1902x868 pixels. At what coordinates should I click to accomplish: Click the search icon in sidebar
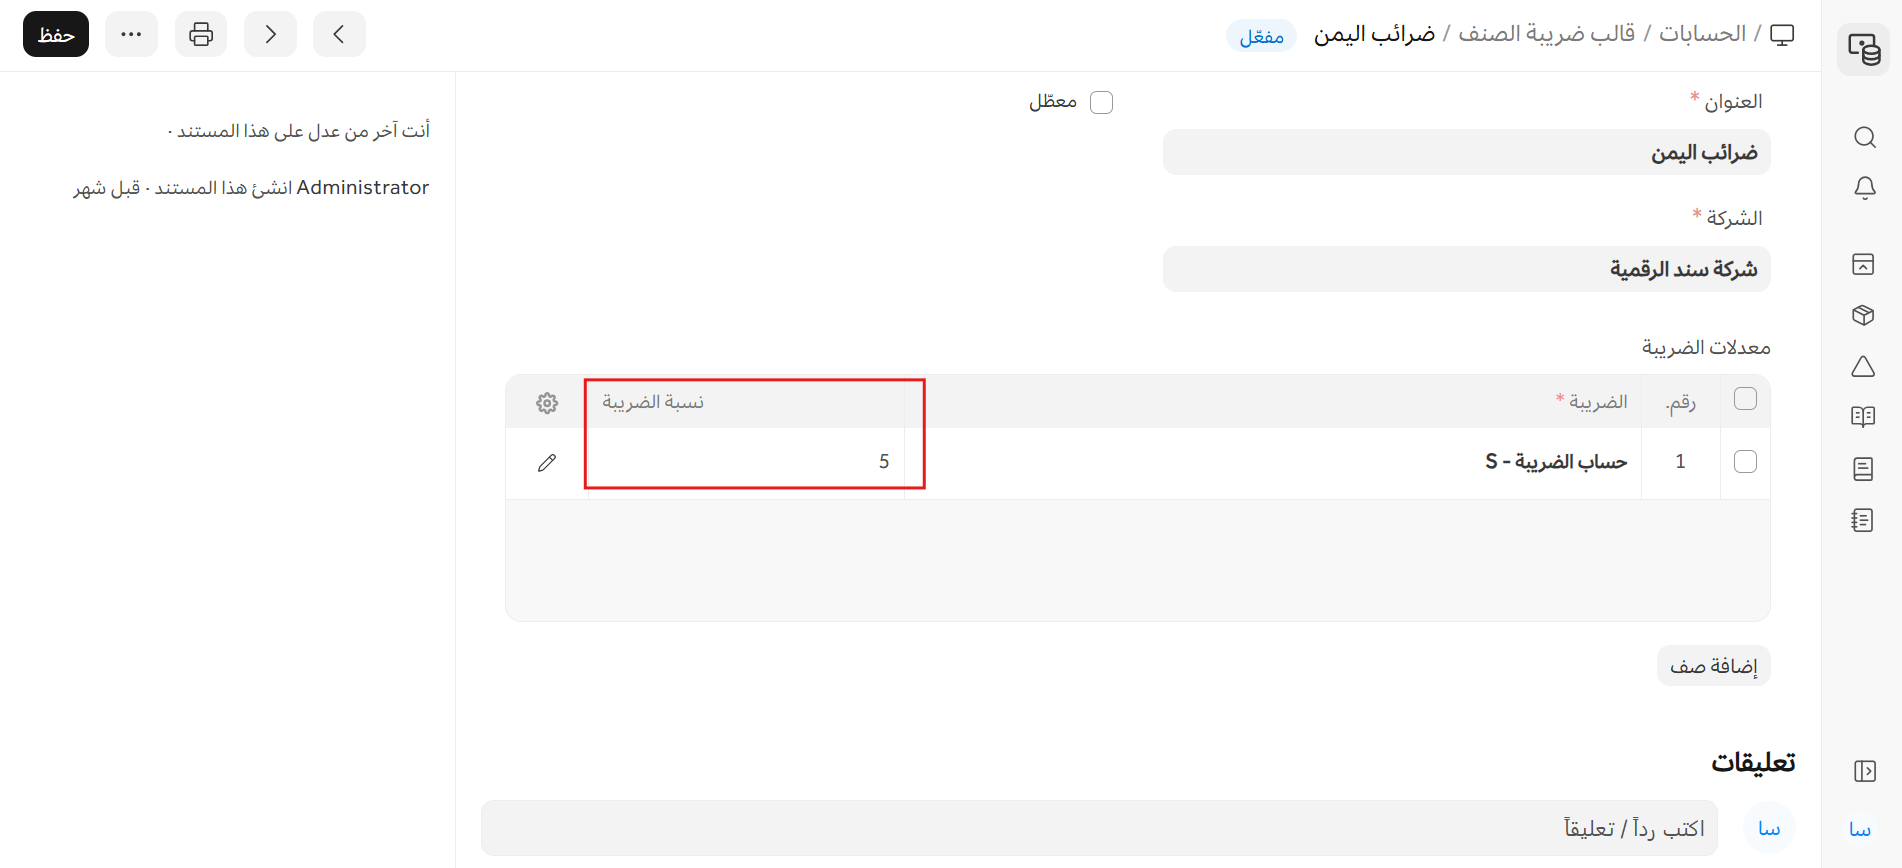click(1864, 137)
